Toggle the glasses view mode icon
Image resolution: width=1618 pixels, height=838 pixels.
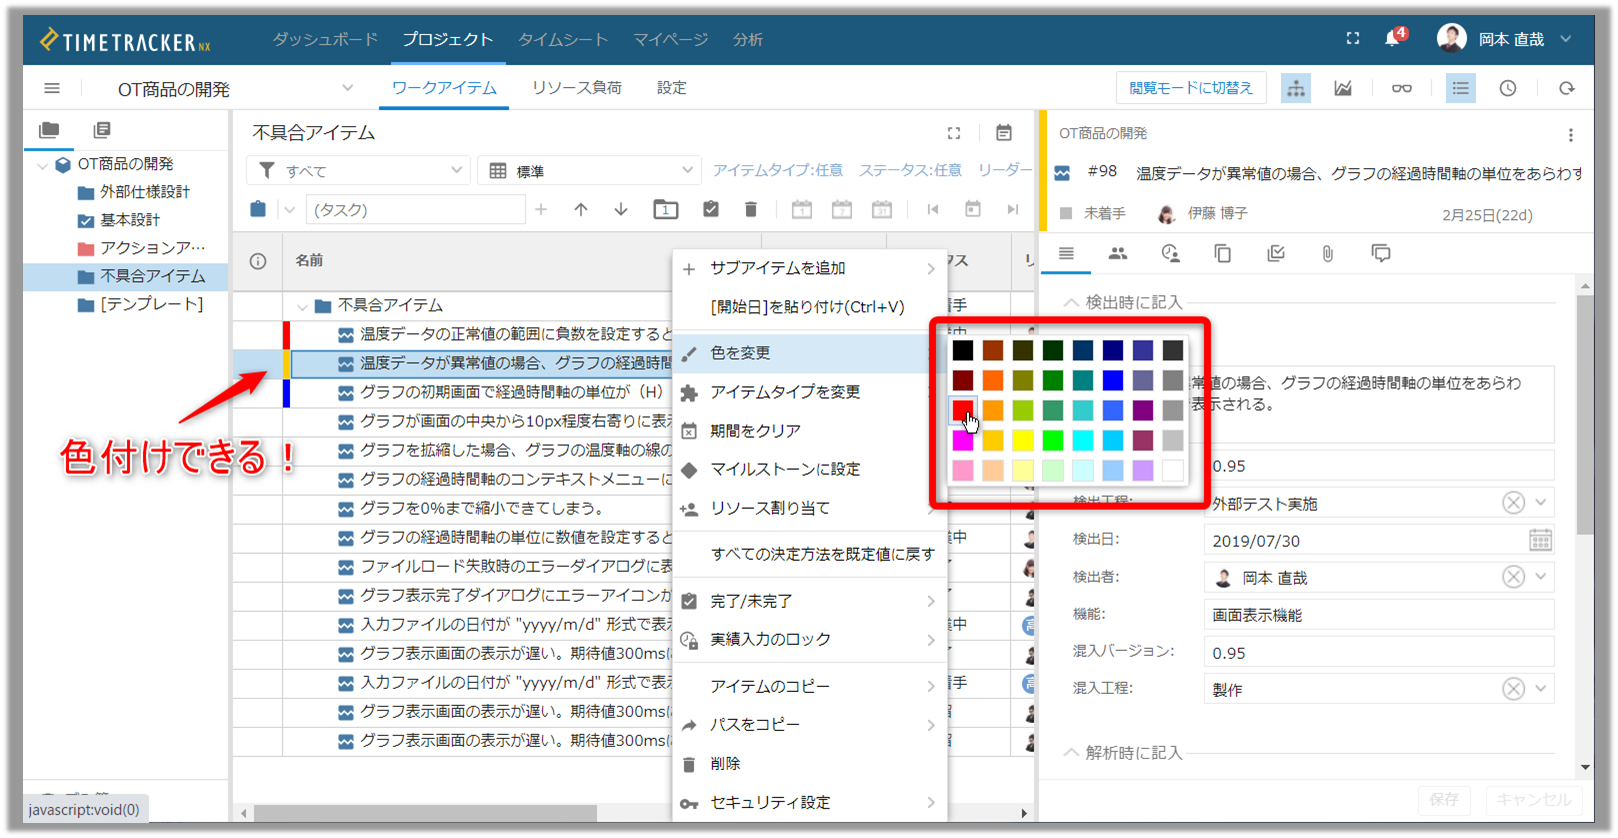(1401, 89)
